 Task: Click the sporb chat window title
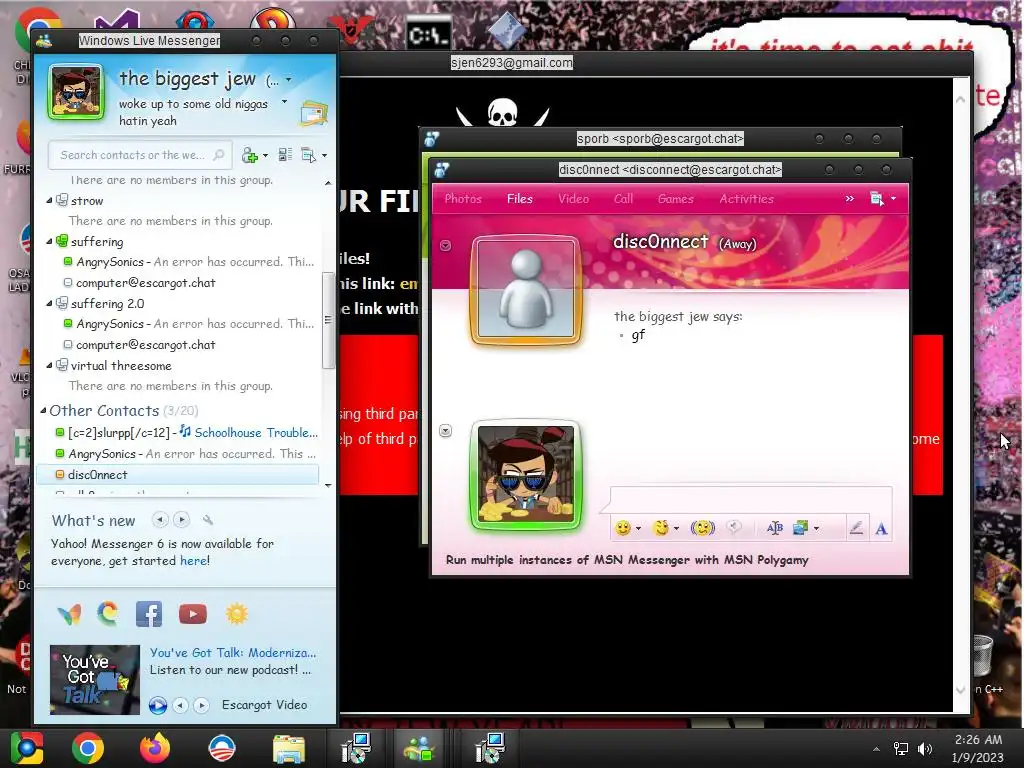(660, 138)
